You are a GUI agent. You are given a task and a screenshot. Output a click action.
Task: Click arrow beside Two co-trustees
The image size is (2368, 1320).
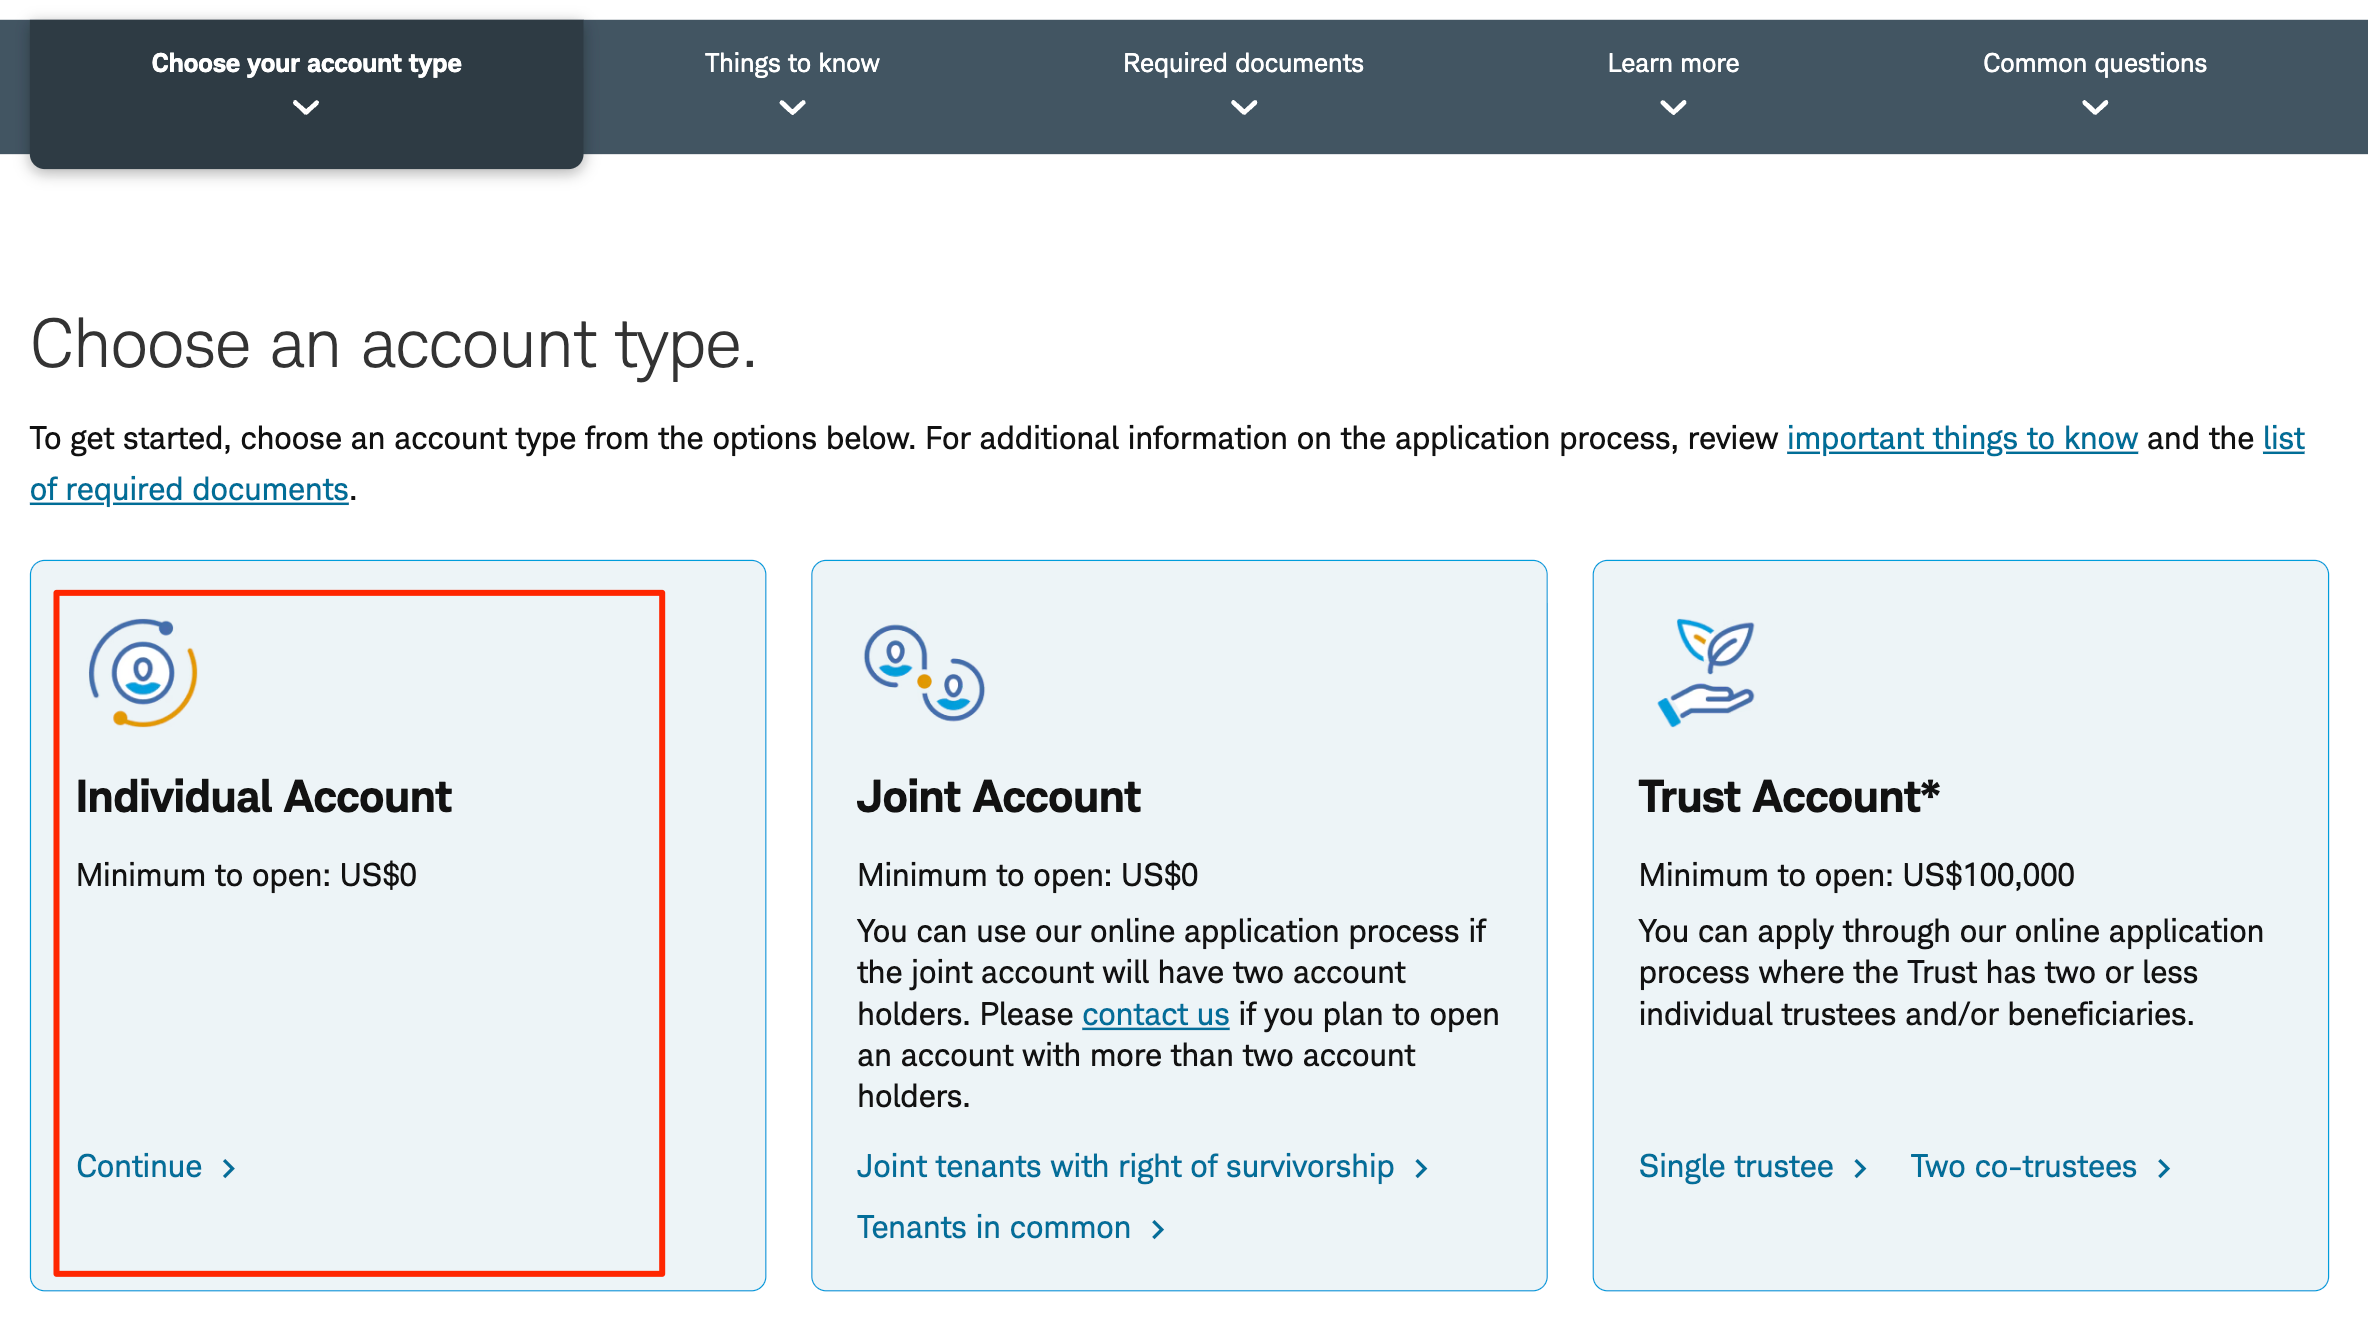tap(2164, 1168)
